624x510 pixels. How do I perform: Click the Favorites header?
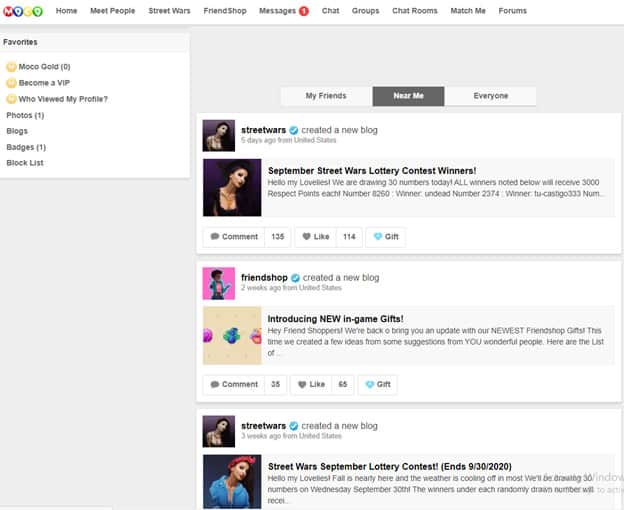pyautogui.click(x=20, y=42)
